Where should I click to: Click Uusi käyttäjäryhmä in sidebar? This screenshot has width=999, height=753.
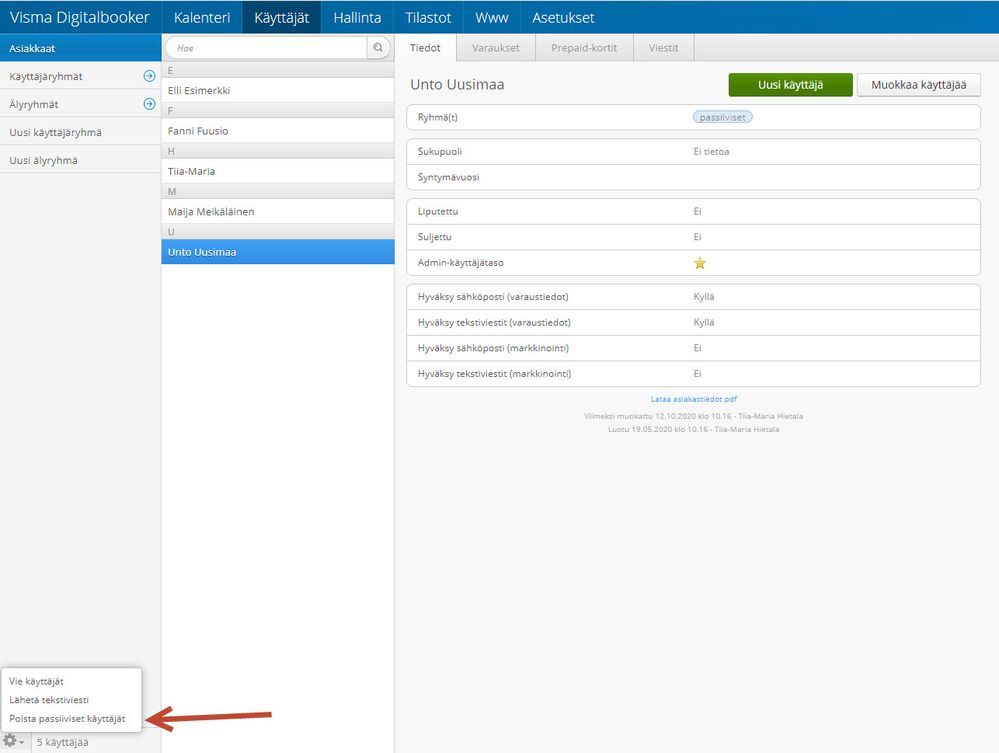click(x=80, y=132)
